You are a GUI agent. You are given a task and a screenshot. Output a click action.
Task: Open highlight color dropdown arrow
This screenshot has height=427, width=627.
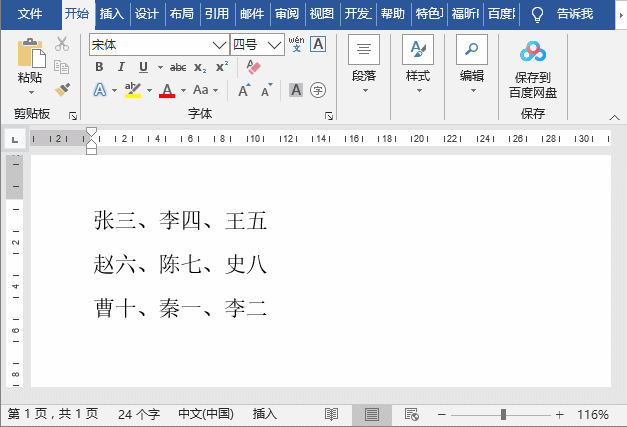click(150, 90)
